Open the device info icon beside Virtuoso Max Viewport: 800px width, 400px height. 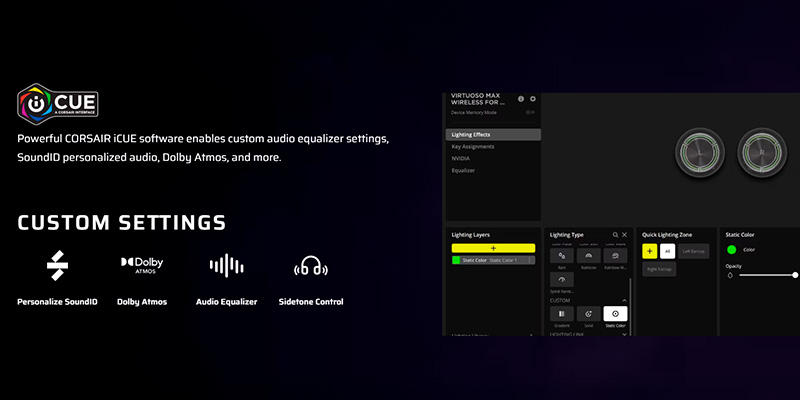tap(521, 99)
